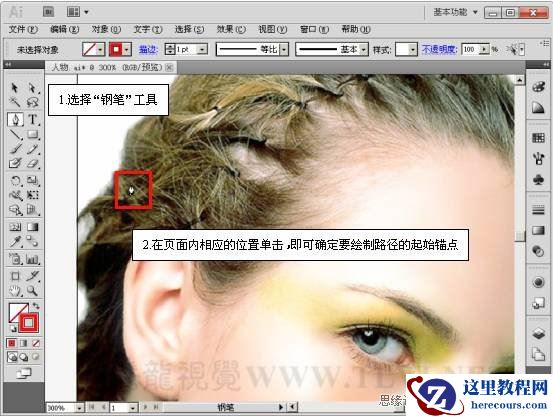
Task: Choose the Hand tool
Action: [15, 291]
